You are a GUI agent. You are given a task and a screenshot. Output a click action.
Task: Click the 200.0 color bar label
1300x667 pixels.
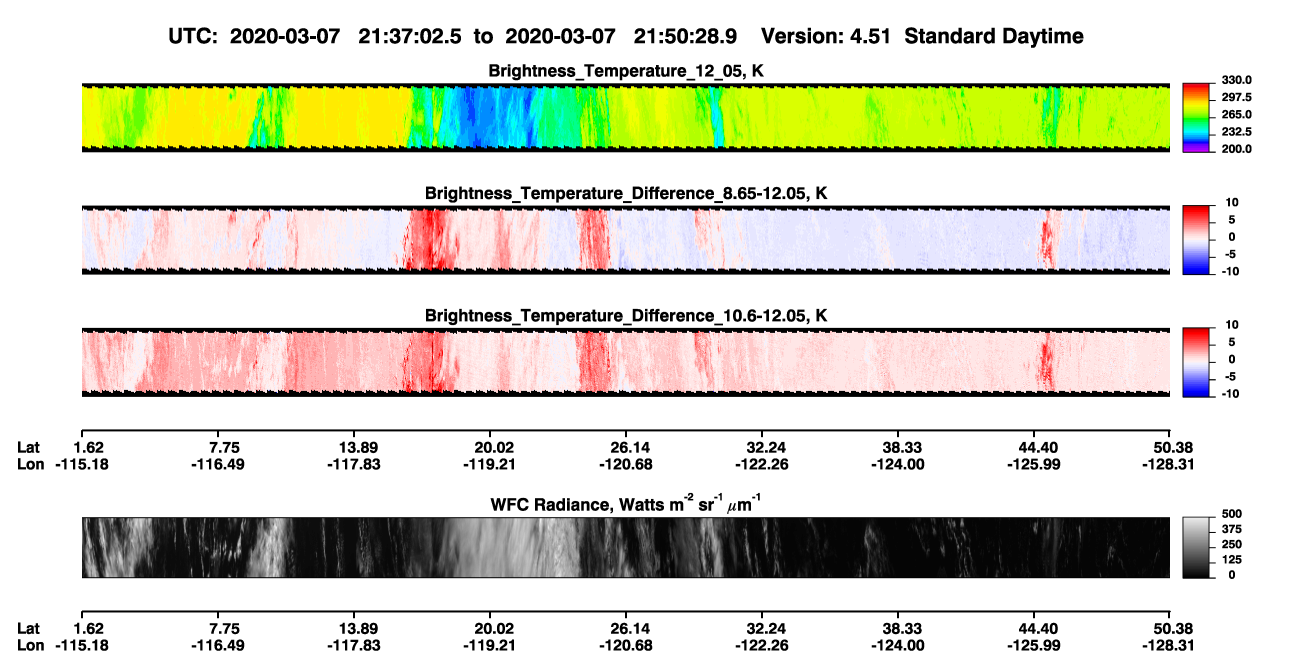(1237, 149)
